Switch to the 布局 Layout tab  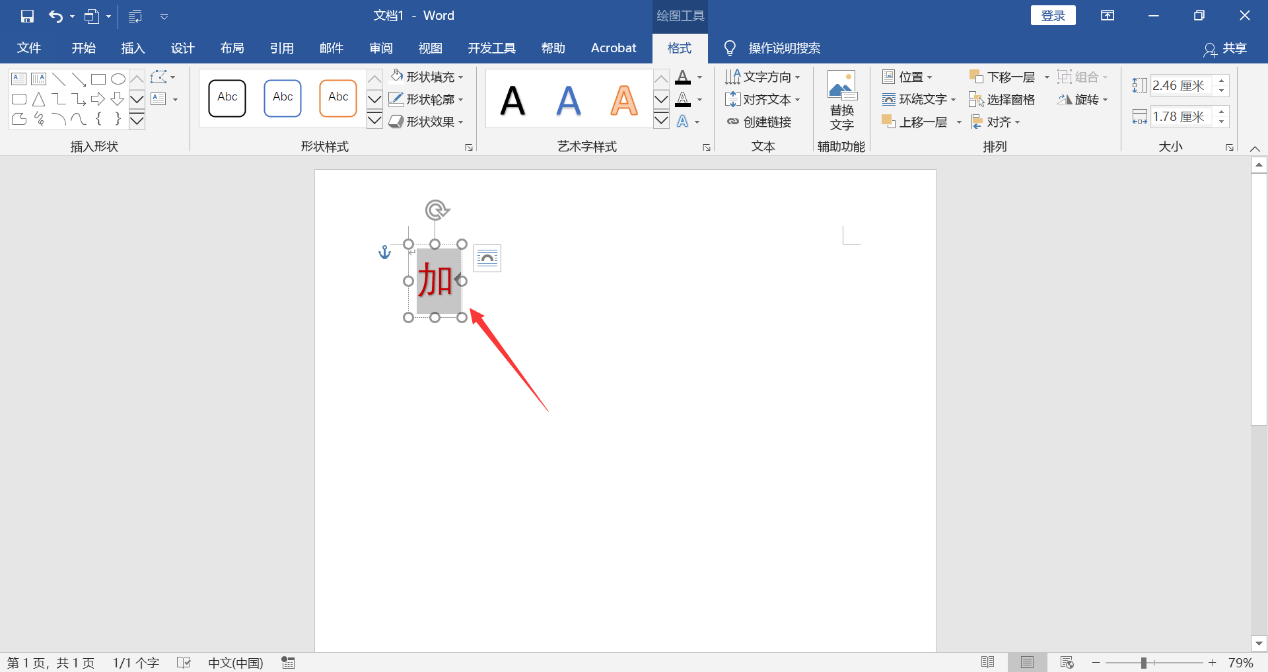[x=232, y=48]
